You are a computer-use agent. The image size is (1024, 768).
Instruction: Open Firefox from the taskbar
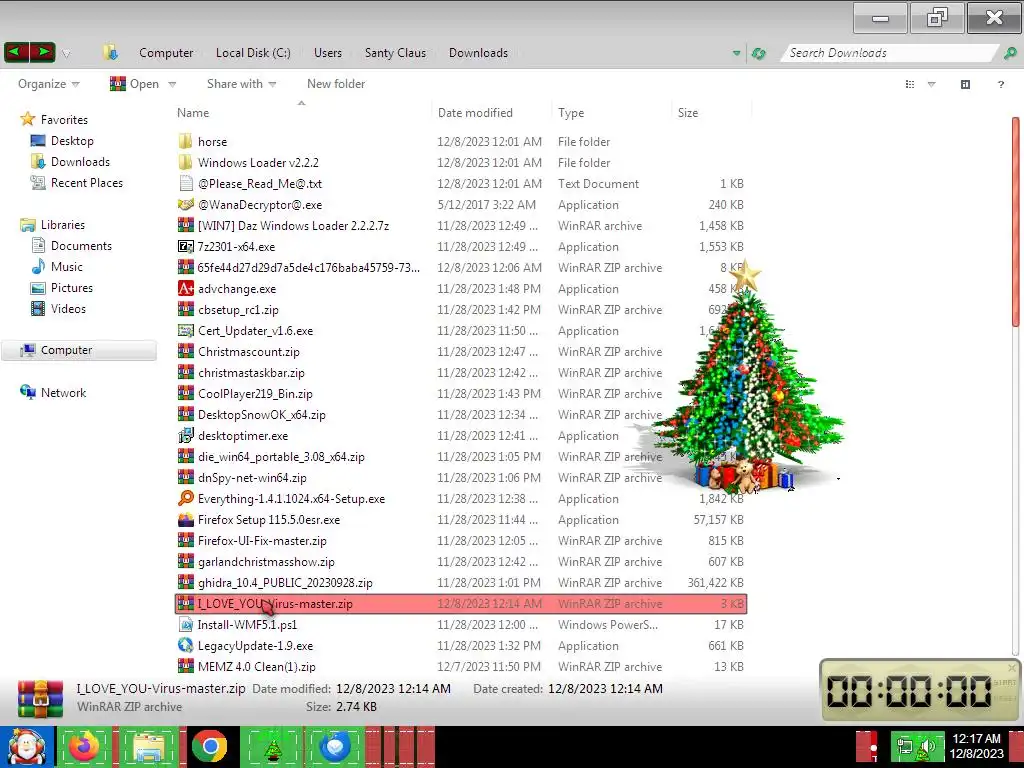pos(84,746)
